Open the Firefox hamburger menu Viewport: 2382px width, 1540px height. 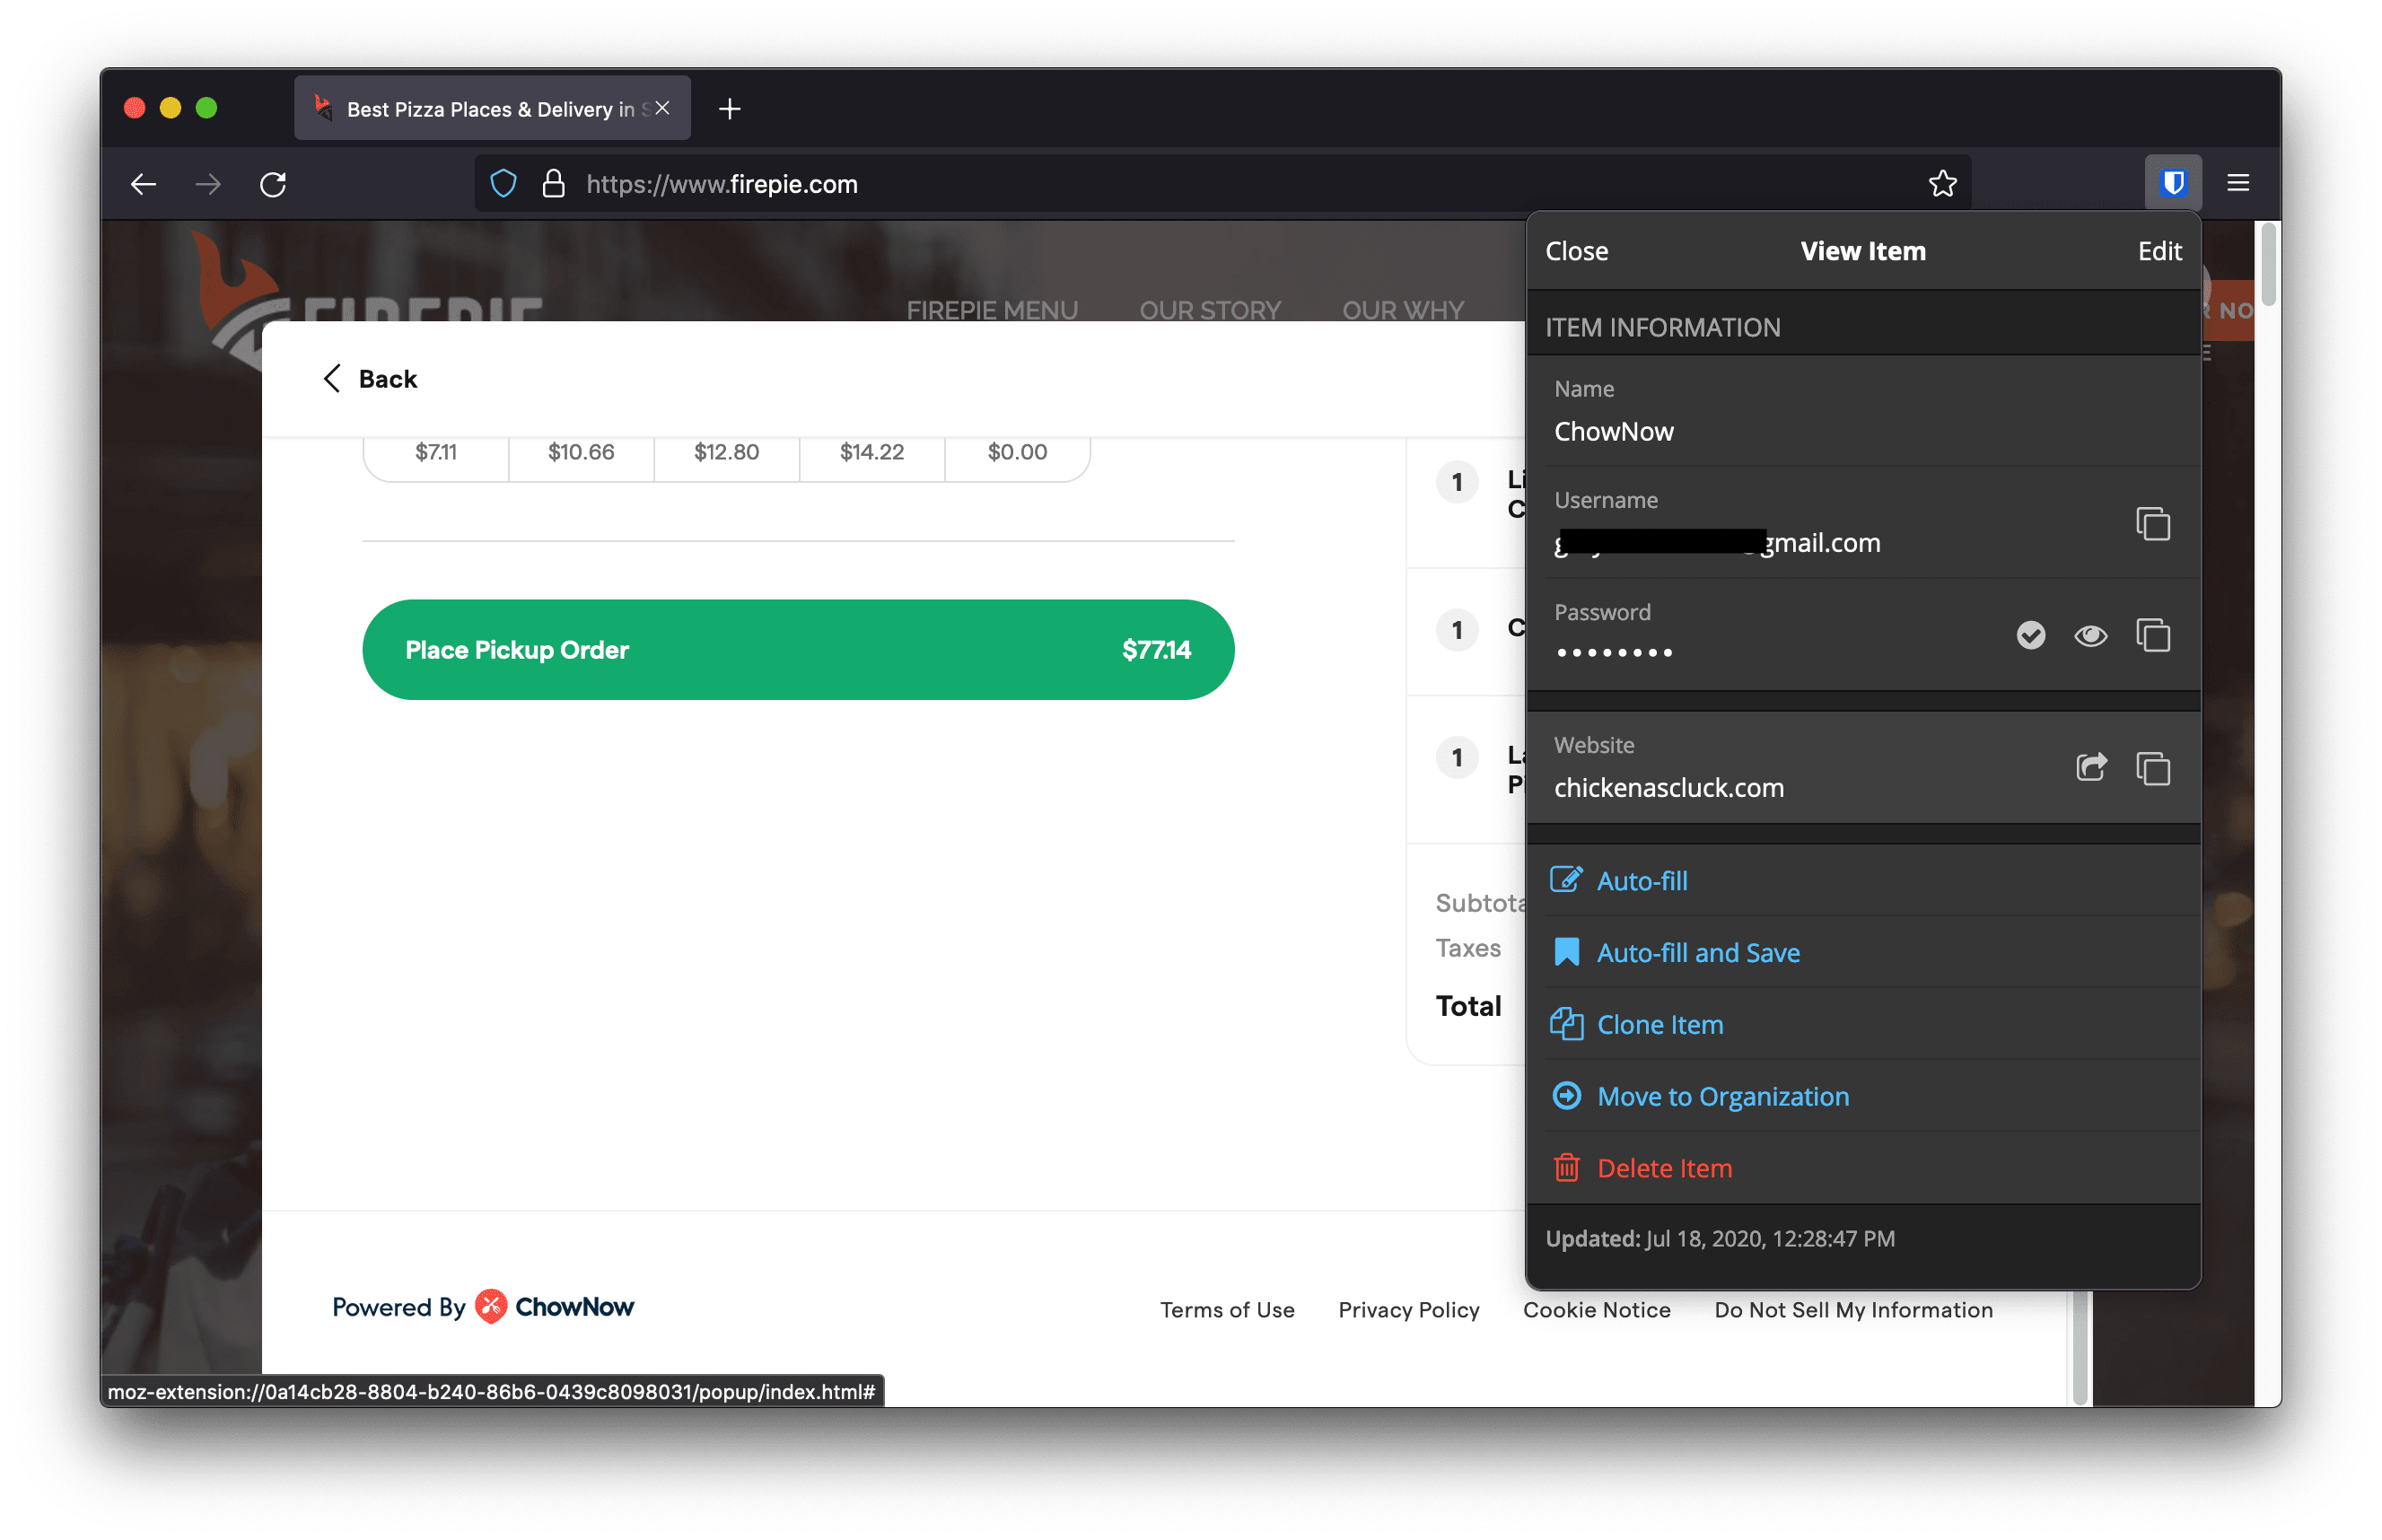pyautogui.click(x=2237, y=183)
